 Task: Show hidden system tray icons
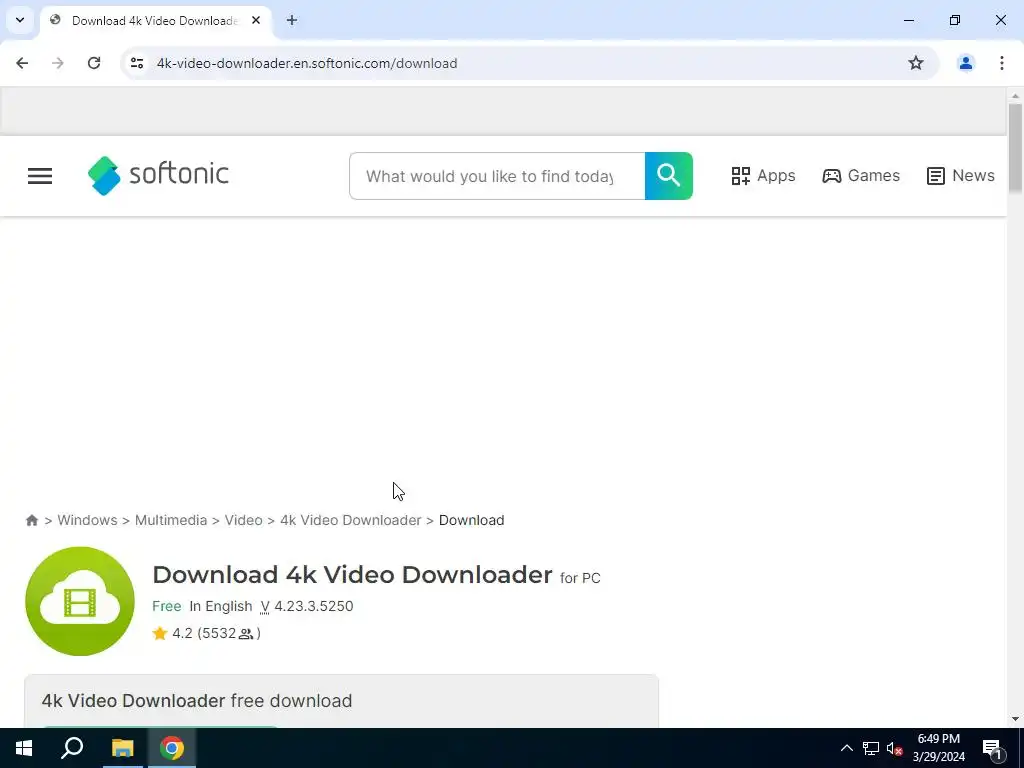pos(846,748)
